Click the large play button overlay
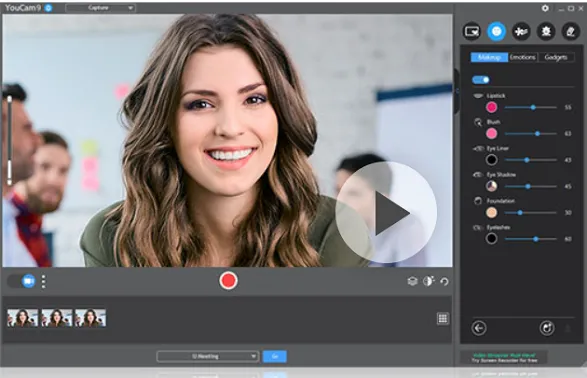Image resolution: width=587 pixels, height=378 pixels. [x=387, y=213]
